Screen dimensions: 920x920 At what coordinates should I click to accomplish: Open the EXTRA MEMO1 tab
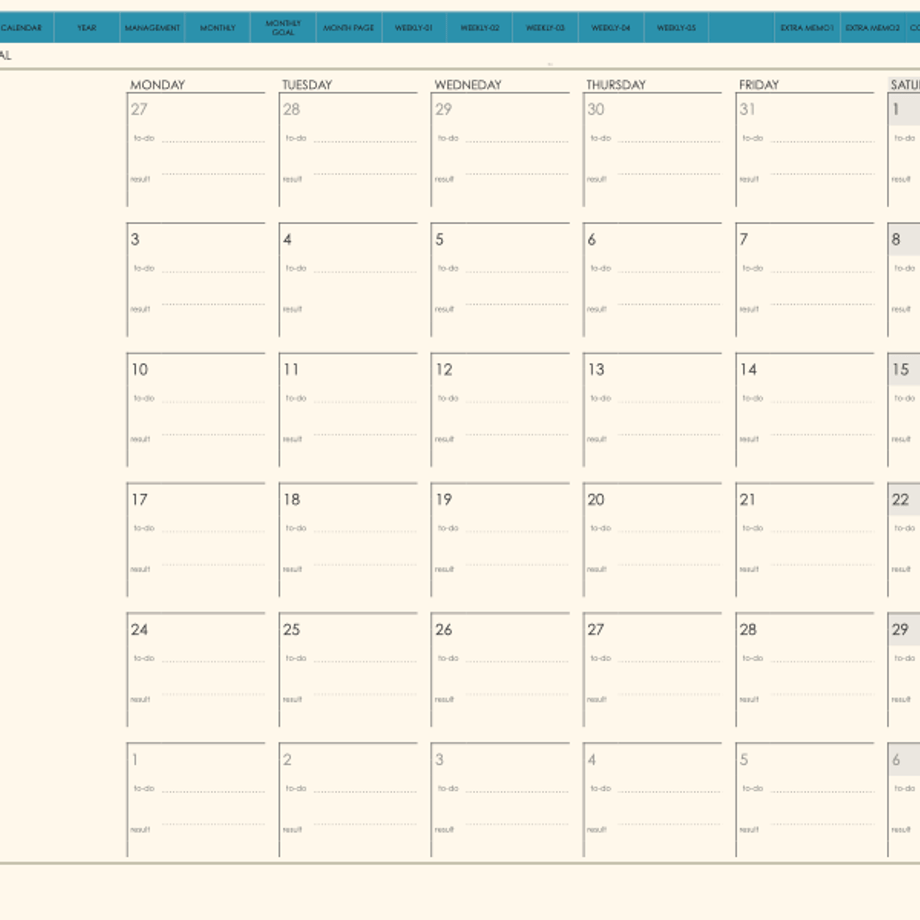click(807, 28)
